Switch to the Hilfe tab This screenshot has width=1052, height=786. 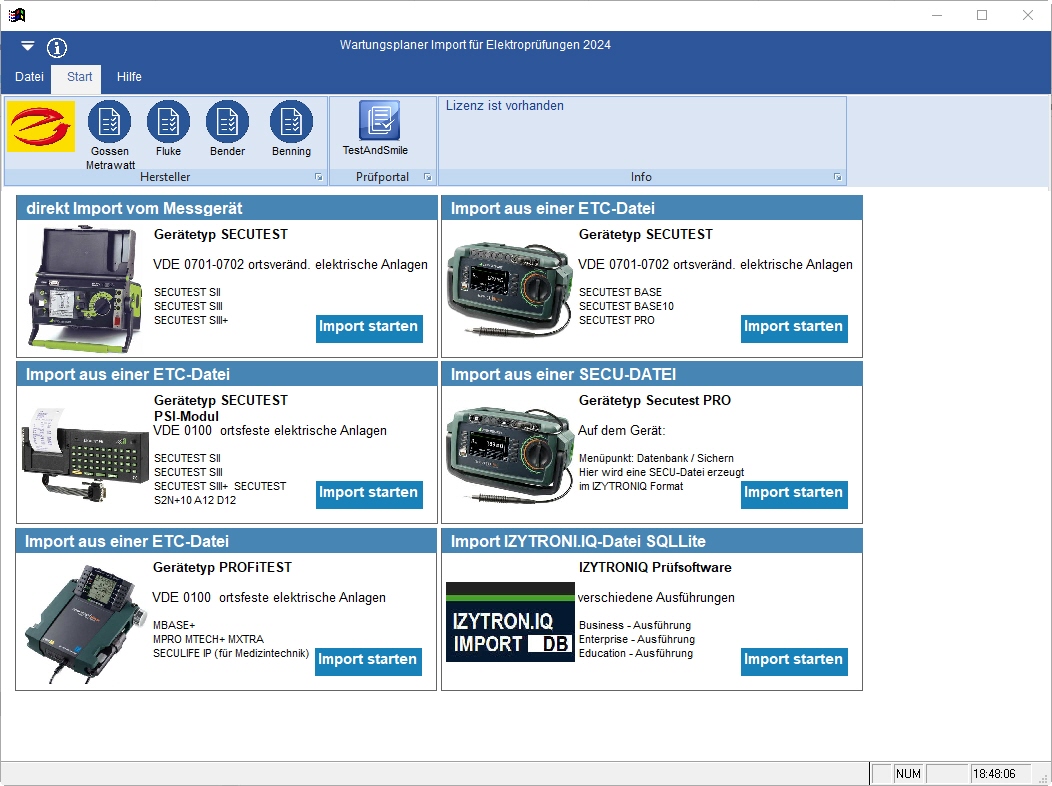(129, 77)
